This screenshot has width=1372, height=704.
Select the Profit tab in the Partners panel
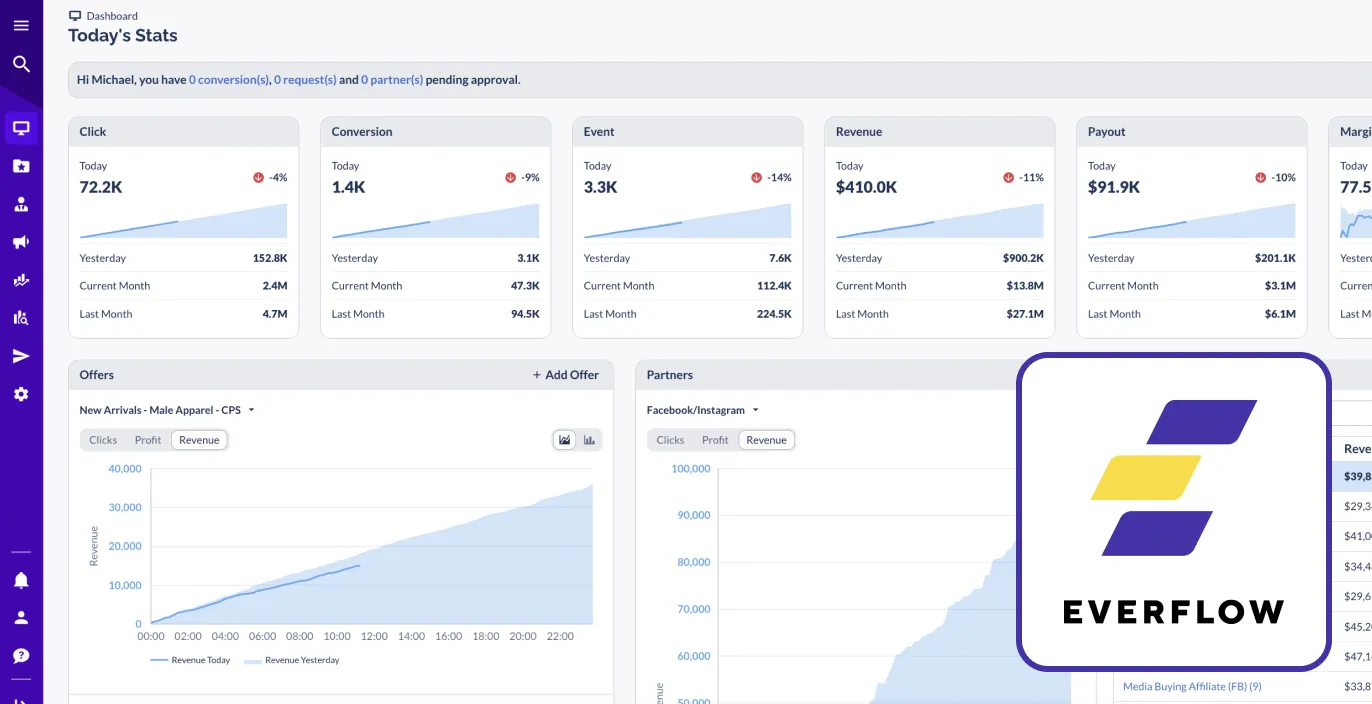coord(715,440)
